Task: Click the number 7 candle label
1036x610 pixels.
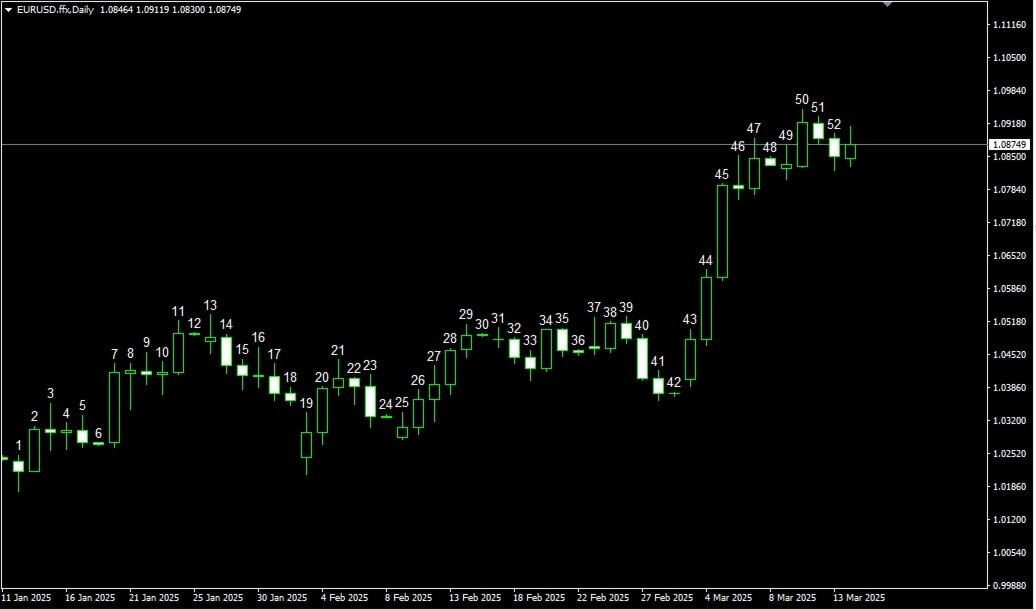Action: (x=114, y=356)
